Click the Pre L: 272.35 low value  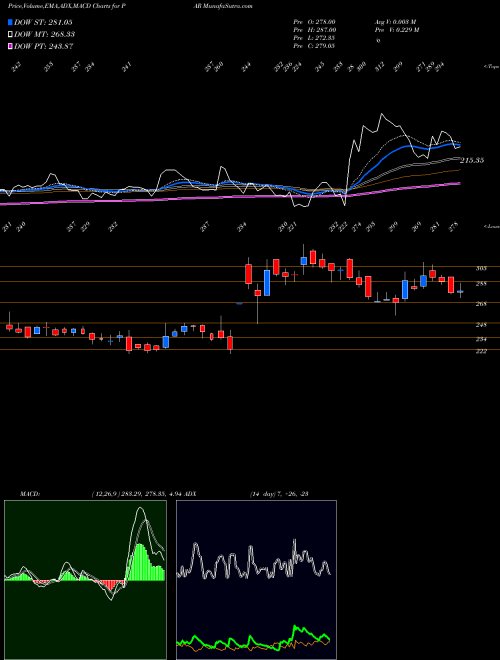(314, 38)
